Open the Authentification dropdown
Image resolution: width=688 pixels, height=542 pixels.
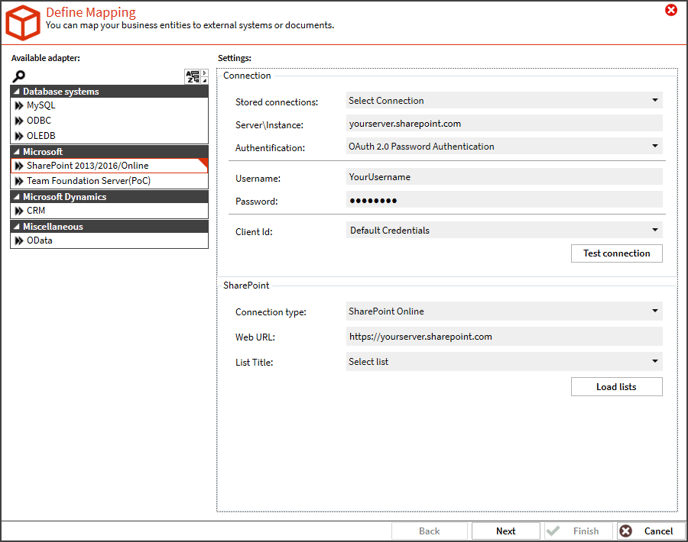point(504,146)
